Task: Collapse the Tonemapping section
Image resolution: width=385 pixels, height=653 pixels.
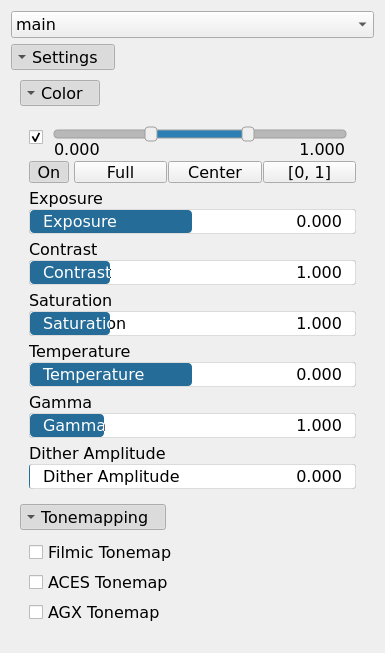Action: pyautogui.click(x=93, y=517)
